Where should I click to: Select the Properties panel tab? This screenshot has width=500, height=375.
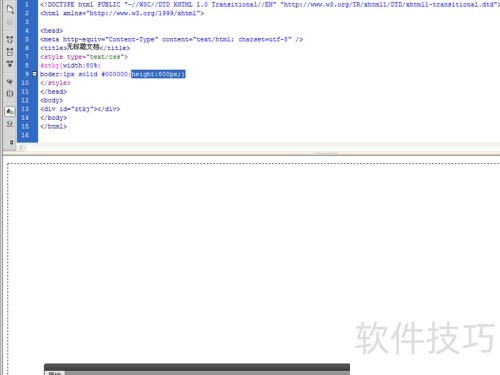coord(55,373)
